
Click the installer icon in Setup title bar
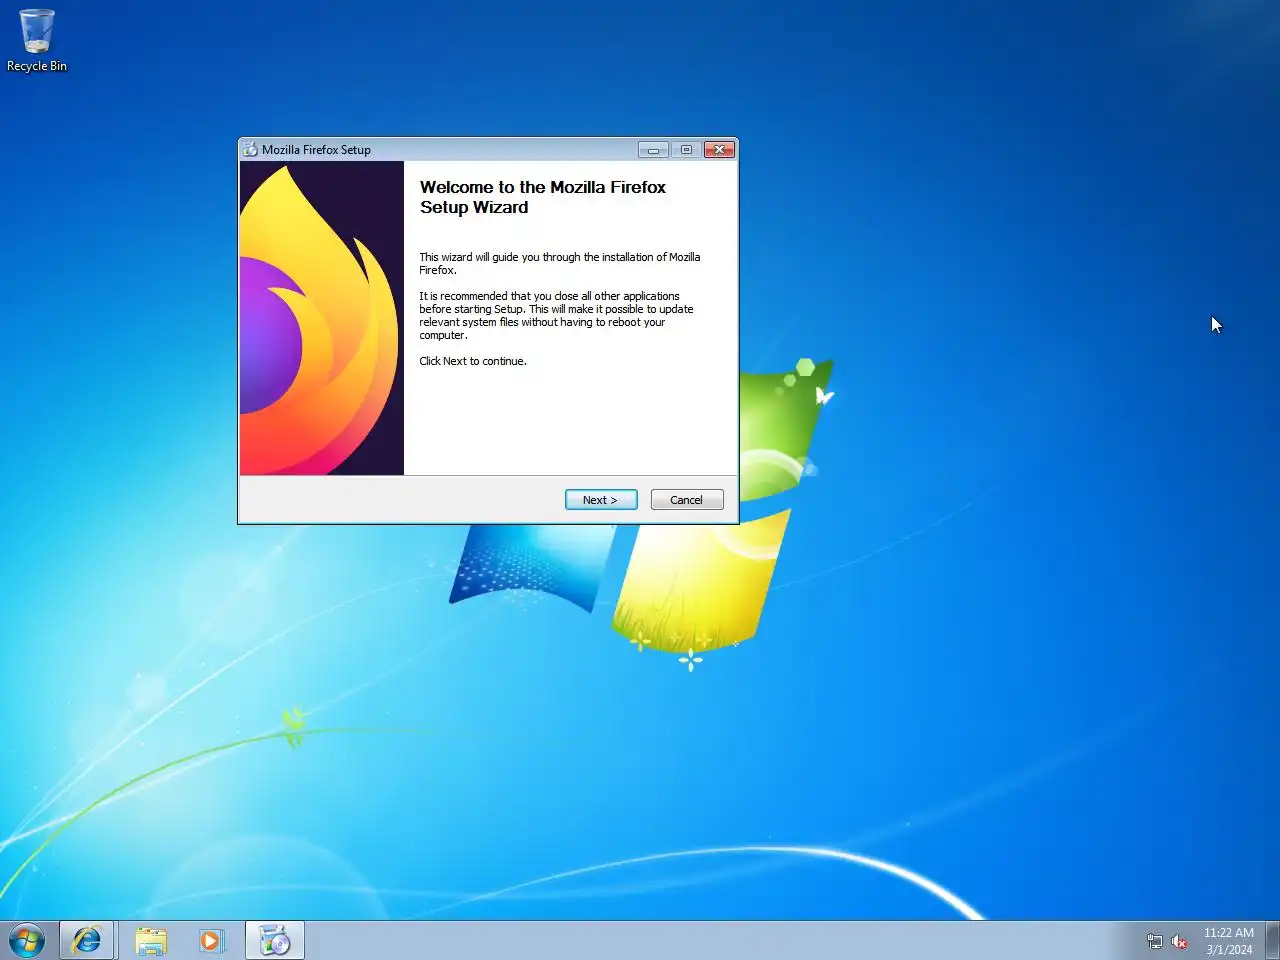click(250, 150)
